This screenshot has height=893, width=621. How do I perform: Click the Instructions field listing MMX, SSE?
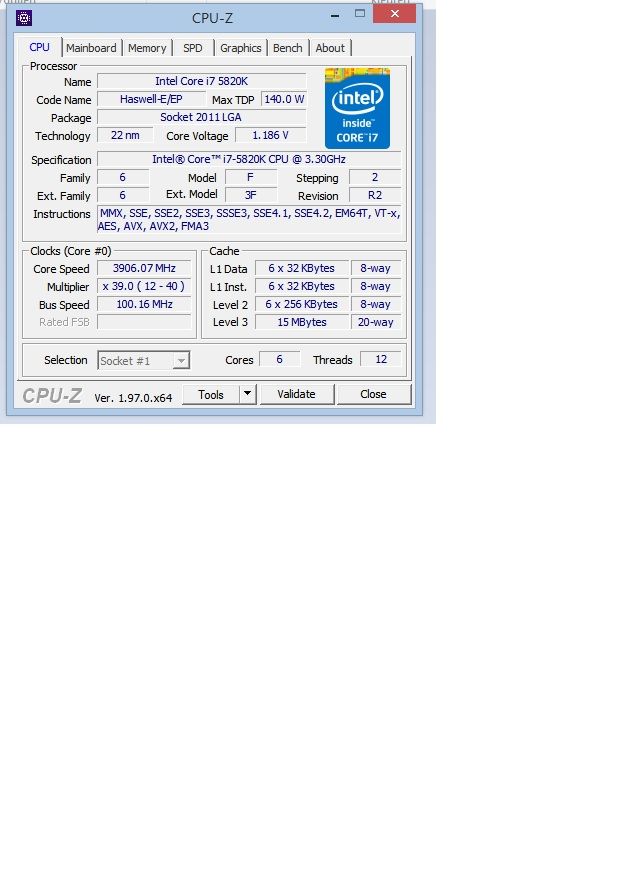pyautogui.click(x=249, y=220)
